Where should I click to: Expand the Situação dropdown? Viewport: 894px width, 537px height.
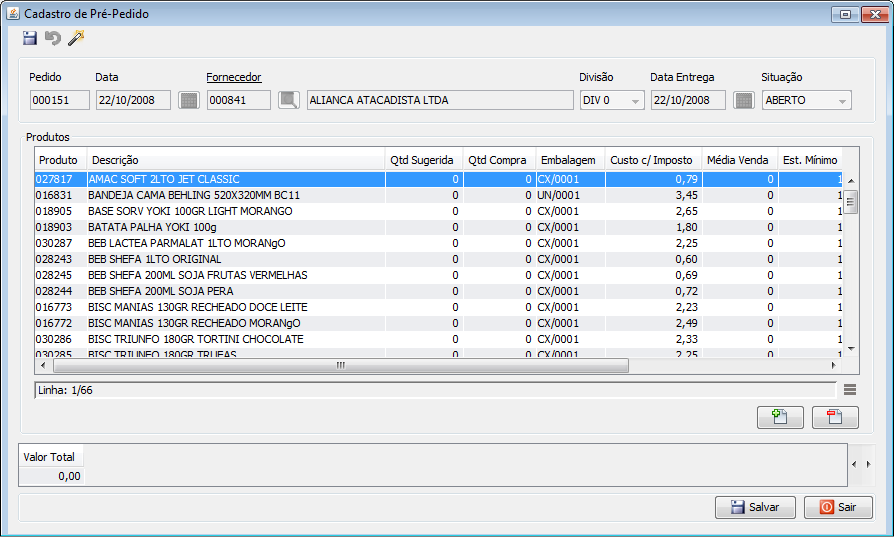842,101
